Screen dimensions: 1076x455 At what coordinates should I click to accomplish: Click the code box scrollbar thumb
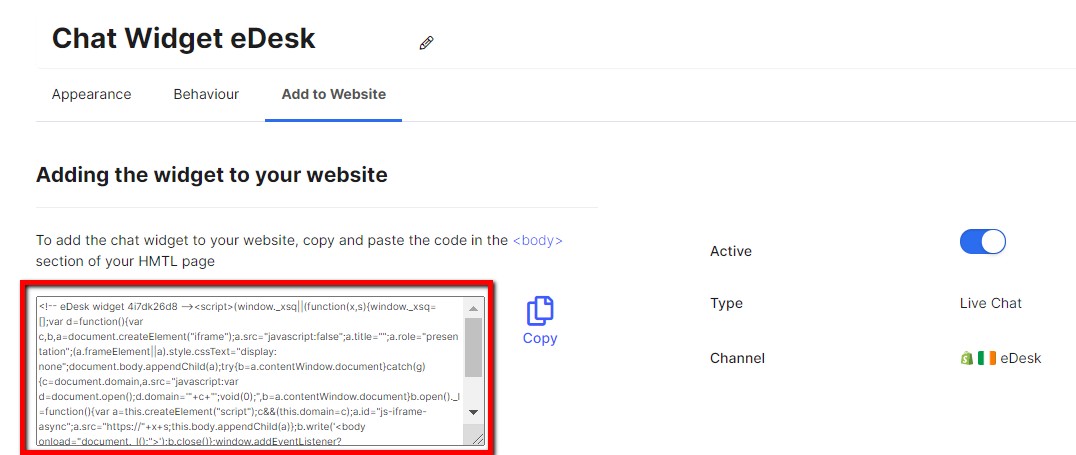473,347
